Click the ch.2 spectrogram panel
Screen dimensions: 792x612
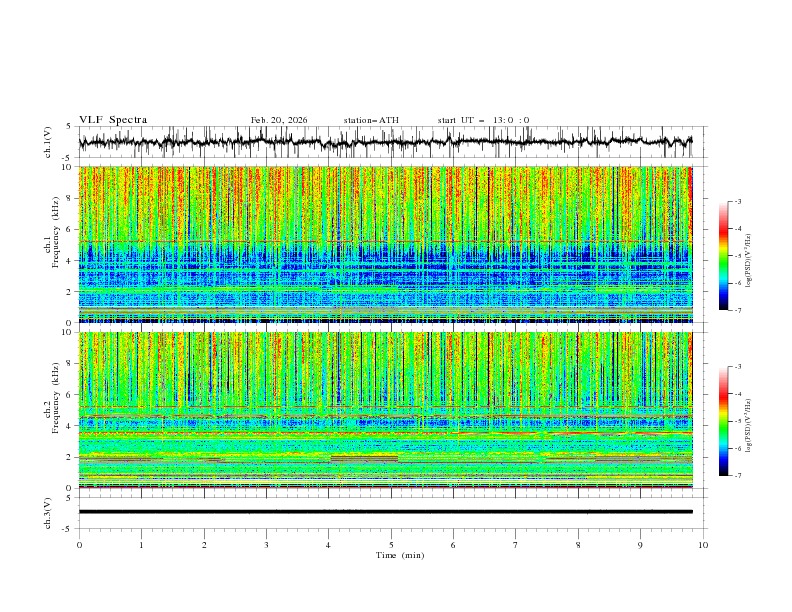[385, 410]
